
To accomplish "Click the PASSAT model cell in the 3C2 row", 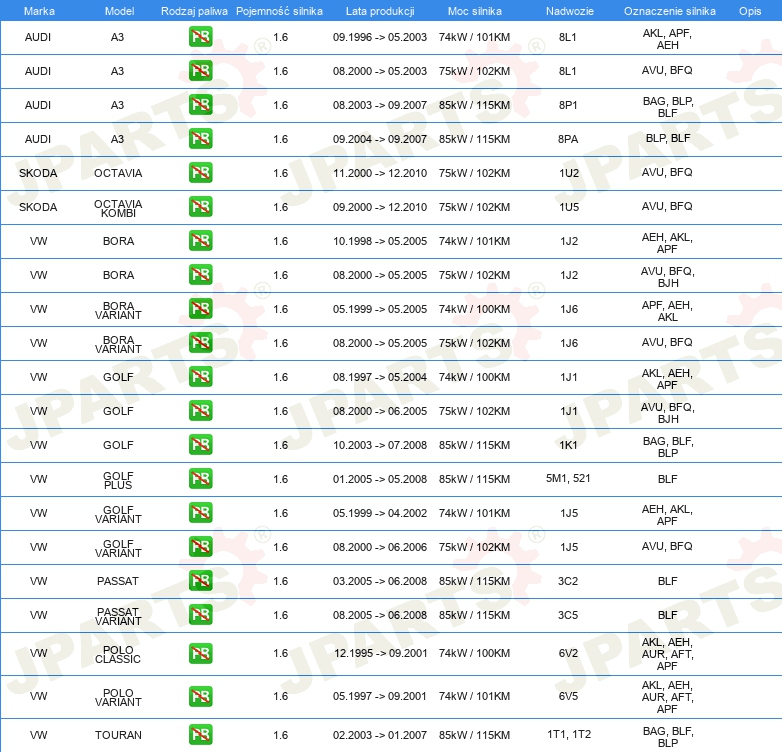I will click(118, 581).
